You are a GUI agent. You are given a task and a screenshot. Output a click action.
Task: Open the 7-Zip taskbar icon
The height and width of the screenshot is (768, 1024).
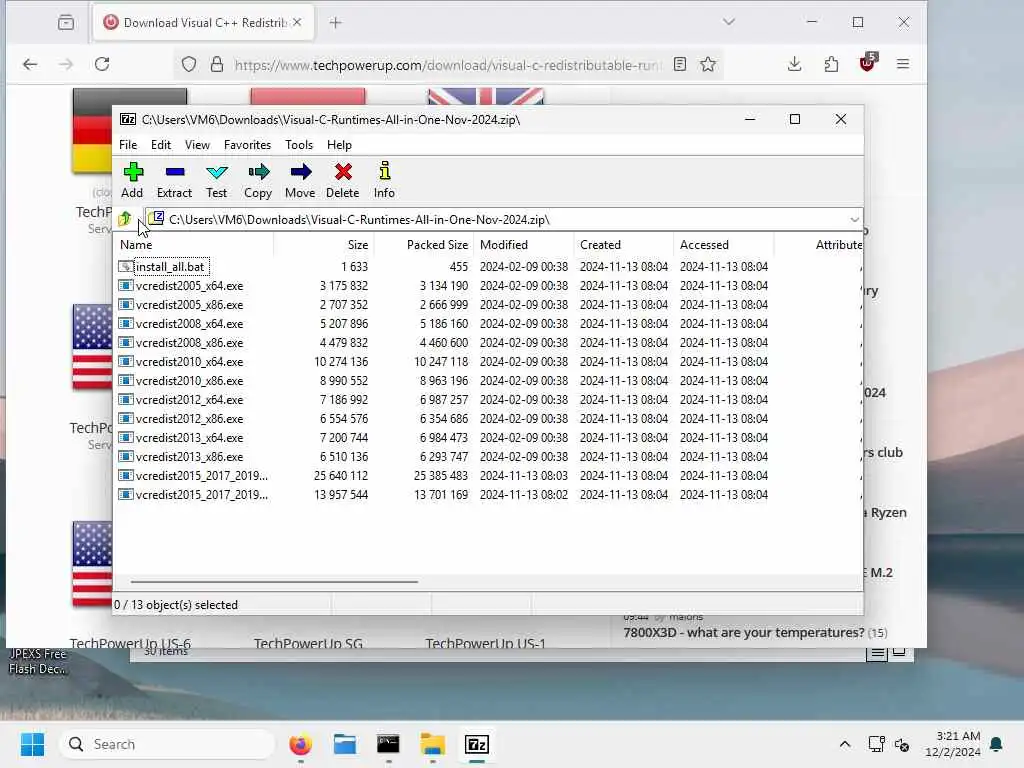[x=477, y=744]
